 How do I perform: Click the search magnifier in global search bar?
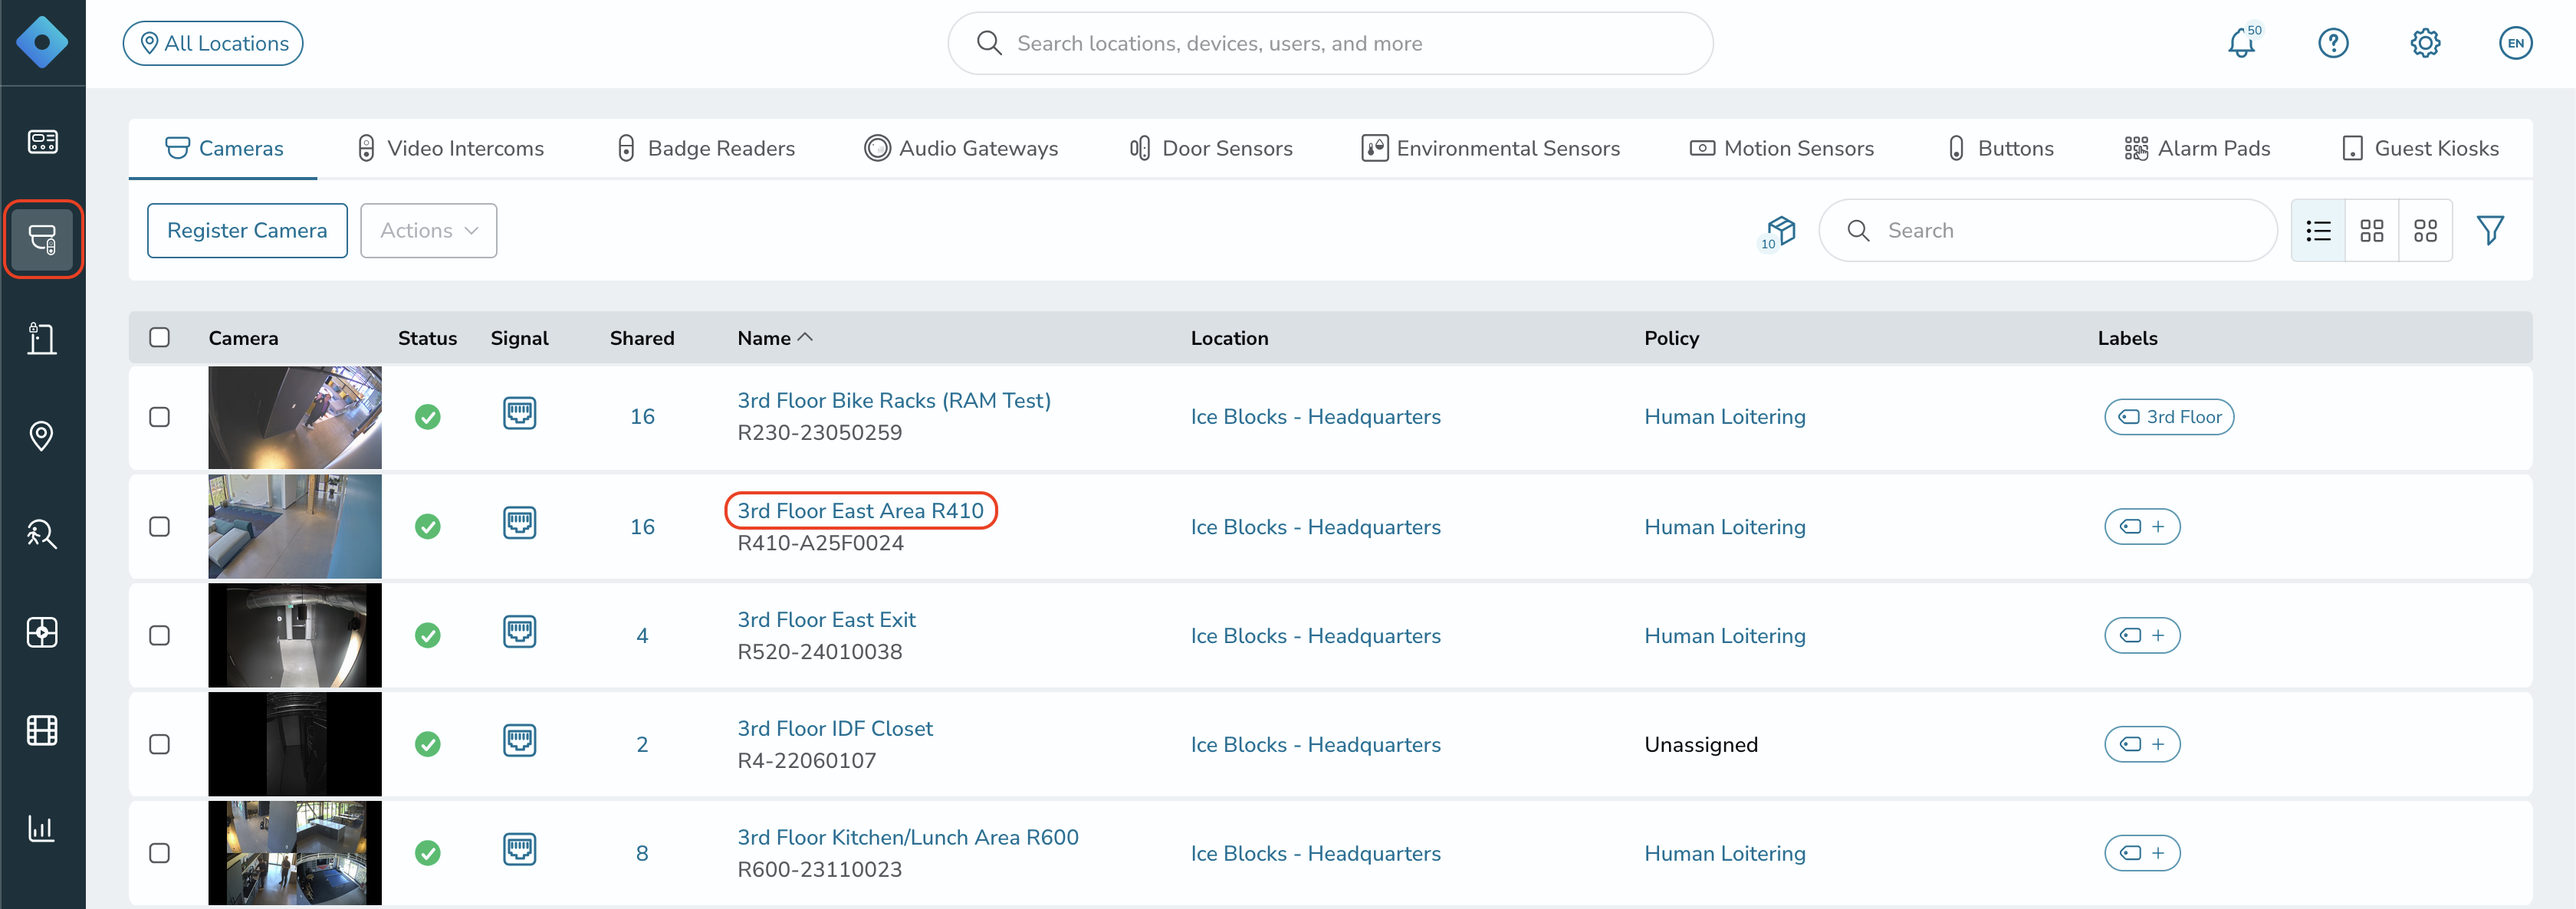click(x=989, y=43)
